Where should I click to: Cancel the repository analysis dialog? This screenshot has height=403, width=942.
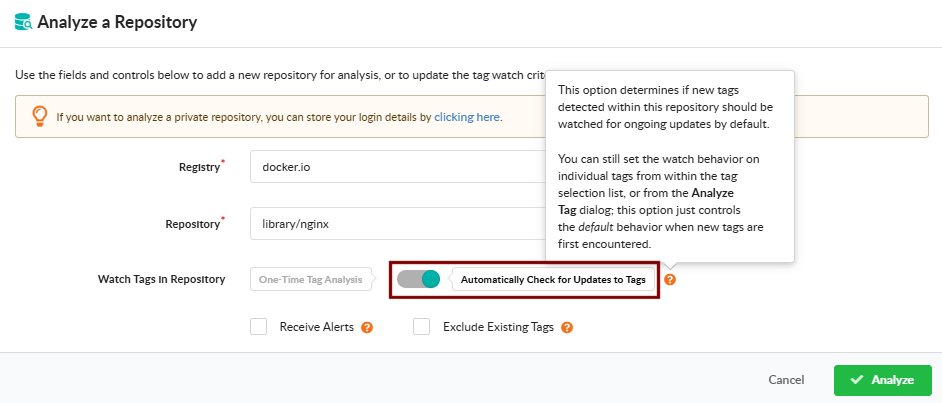(x=786, y=380)
